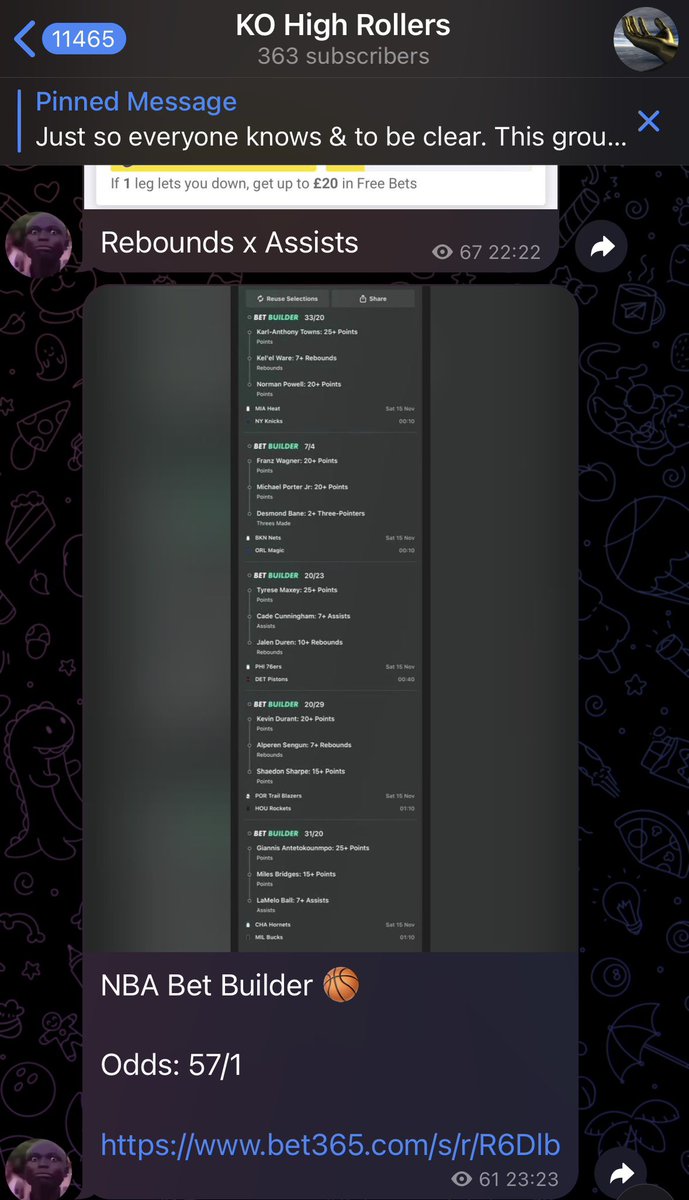The height and width of the screenshot is (1200, 689).
Task: Open the bet slip screenshot image
Action: (x=330, y=618)
